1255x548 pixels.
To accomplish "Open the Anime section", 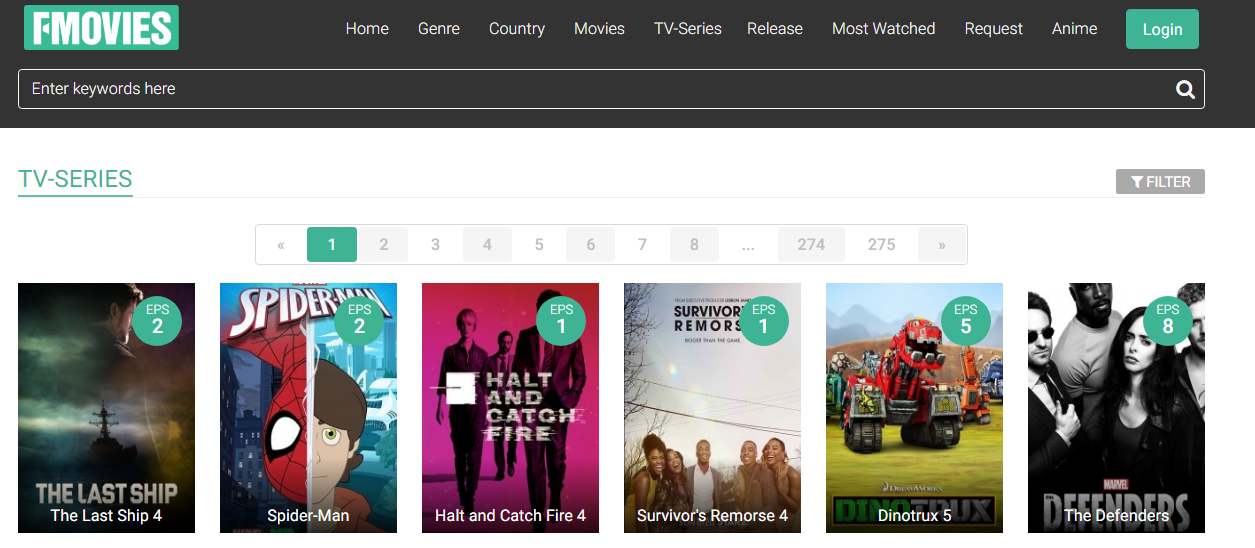I will 1075,29.
